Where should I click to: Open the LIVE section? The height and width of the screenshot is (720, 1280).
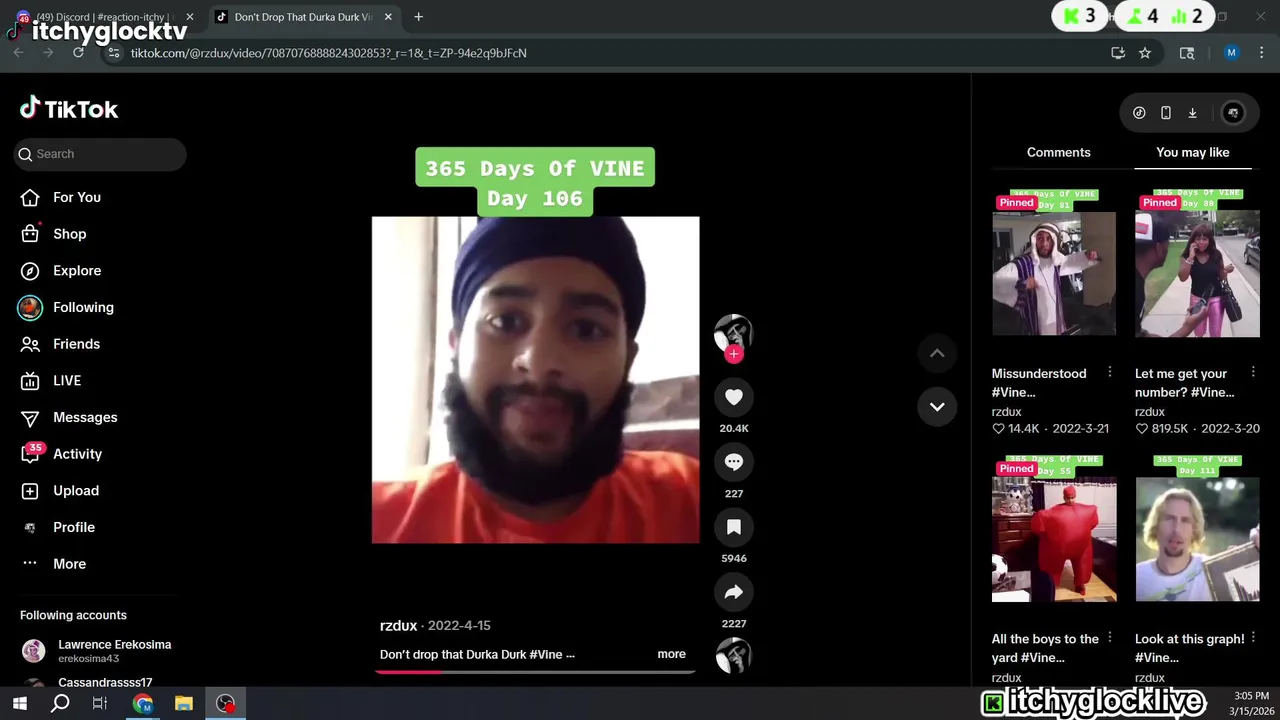point(67,381)
